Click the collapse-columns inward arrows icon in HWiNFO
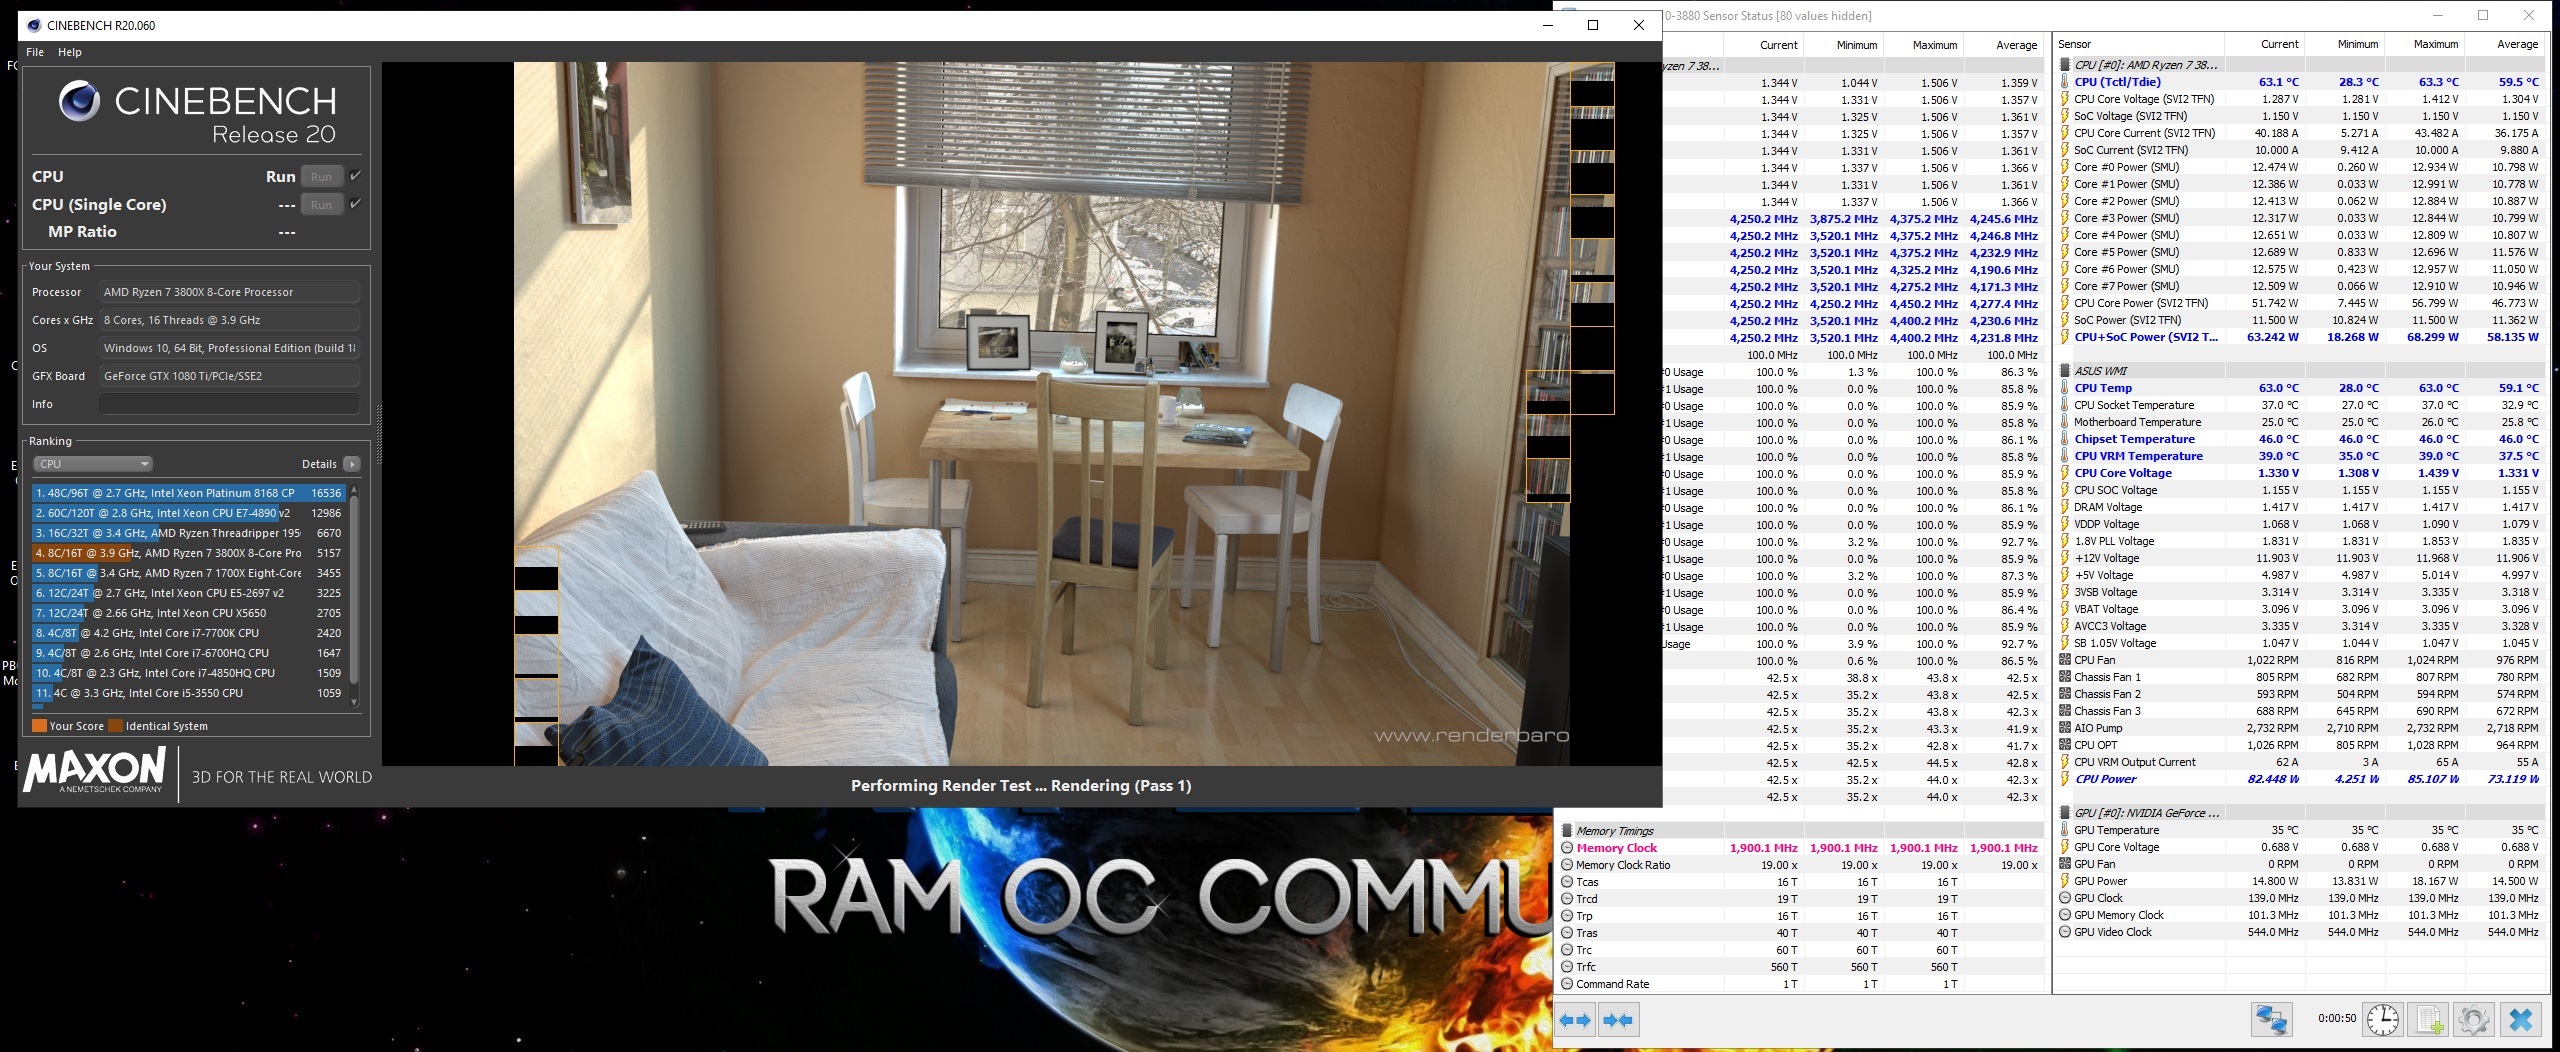The height and width of the screenshot is (1052, 2560). pyautogui.click(x=1618, y=1020)
